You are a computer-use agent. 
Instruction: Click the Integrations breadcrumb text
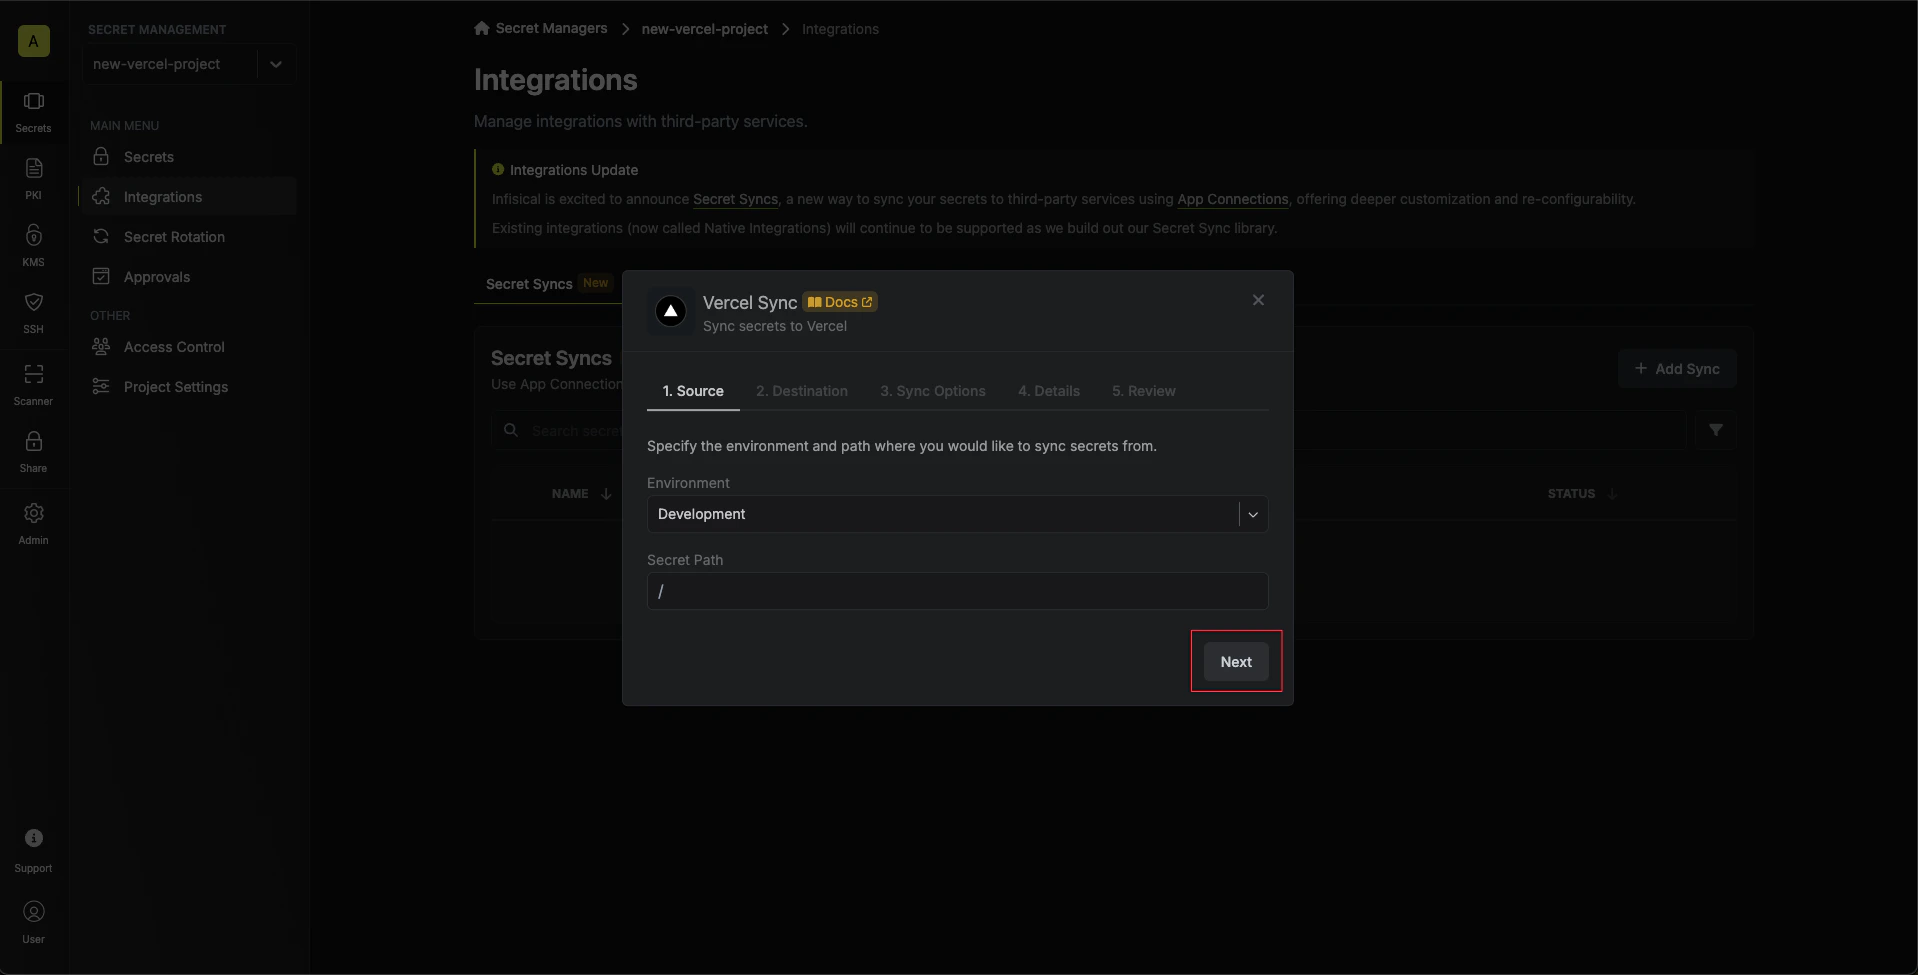pos(840,29)
